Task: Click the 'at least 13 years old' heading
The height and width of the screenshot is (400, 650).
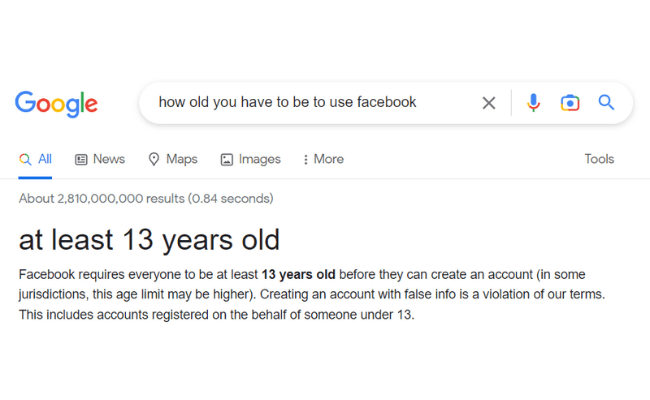Action: click(x=149, y=240)
